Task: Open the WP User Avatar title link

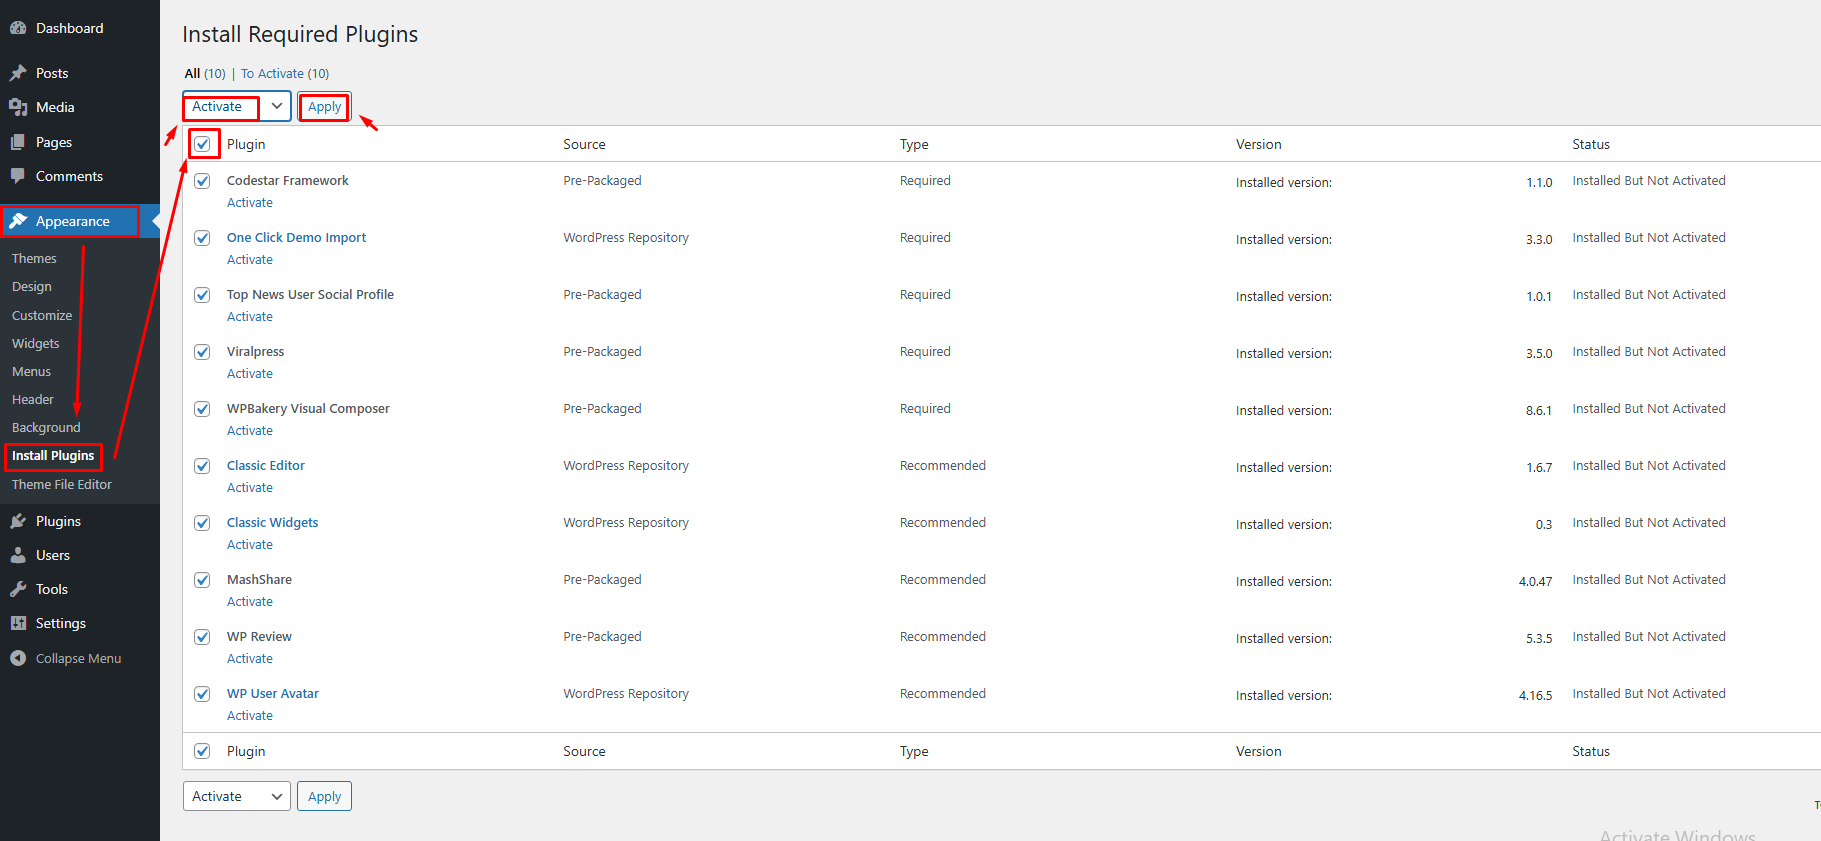Action: point(273,694)
